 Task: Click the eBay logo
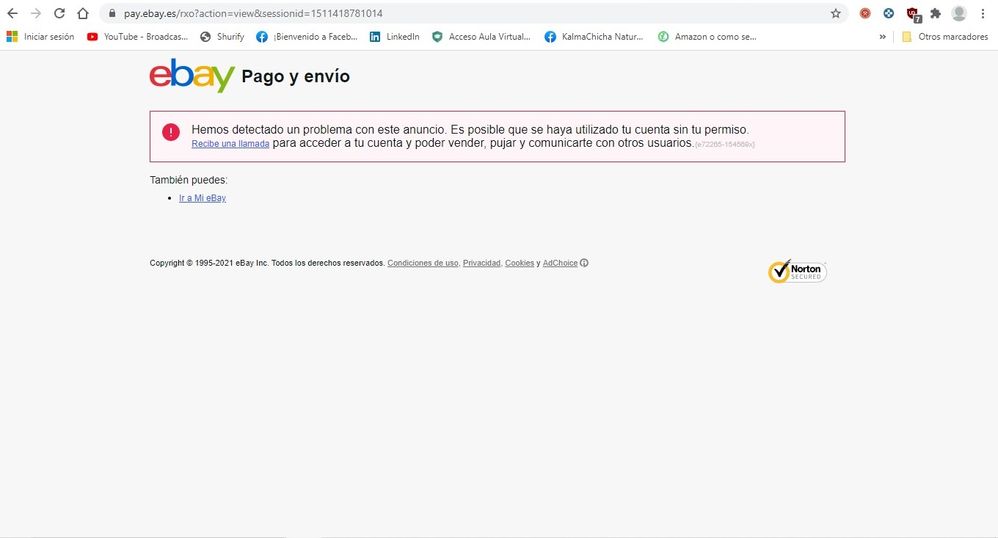pyautogui.click(x=192, y=76)
